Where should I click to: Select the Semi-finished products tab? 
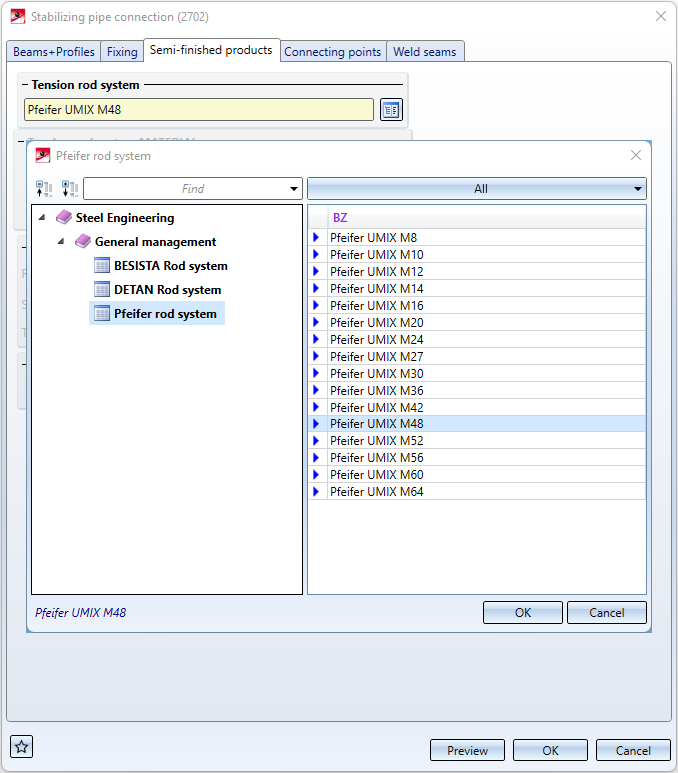211,50
